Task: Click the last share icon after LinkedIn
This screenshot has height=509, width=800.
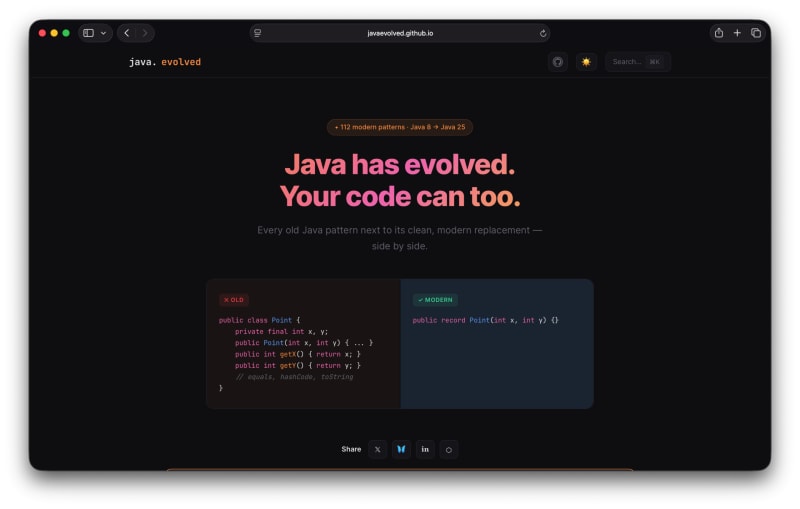Action: click(449, 449)
